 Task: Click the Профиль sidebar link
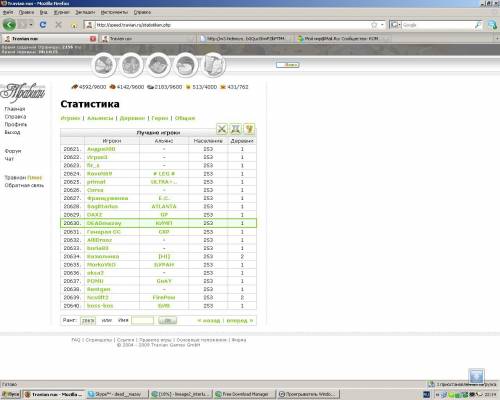(x=16, y=124)
